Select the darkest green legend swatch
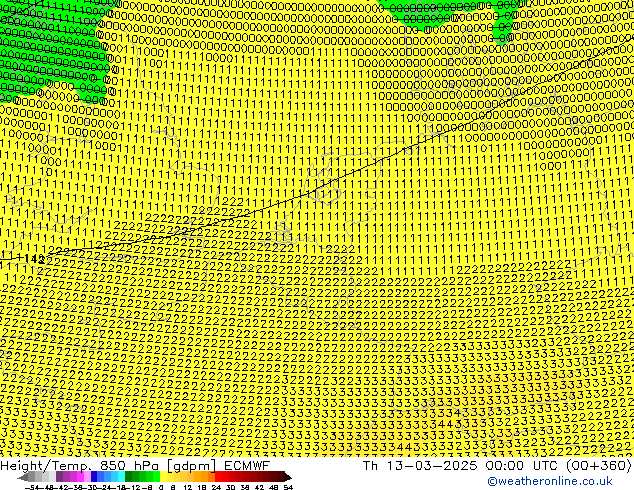634x490 pixels. (x=129, y=476)
